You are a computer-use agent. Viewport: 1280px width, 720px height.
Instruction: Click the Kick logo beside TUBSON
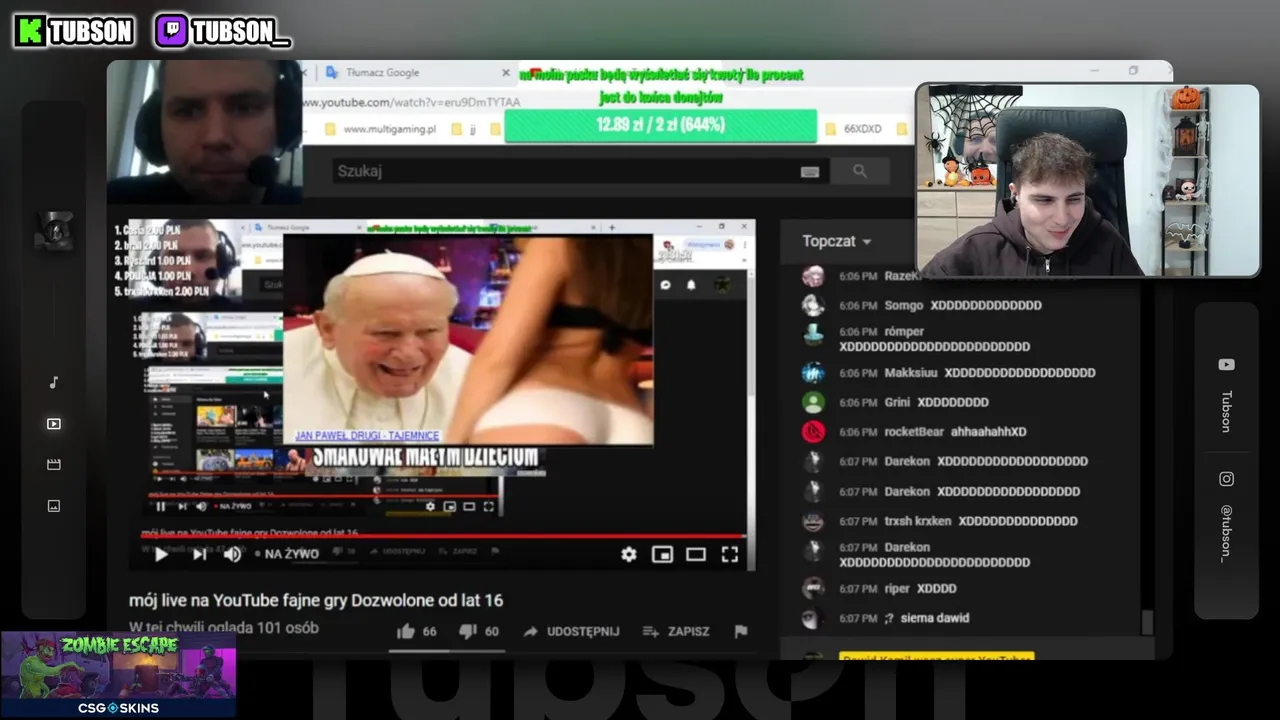click(30, 31)
